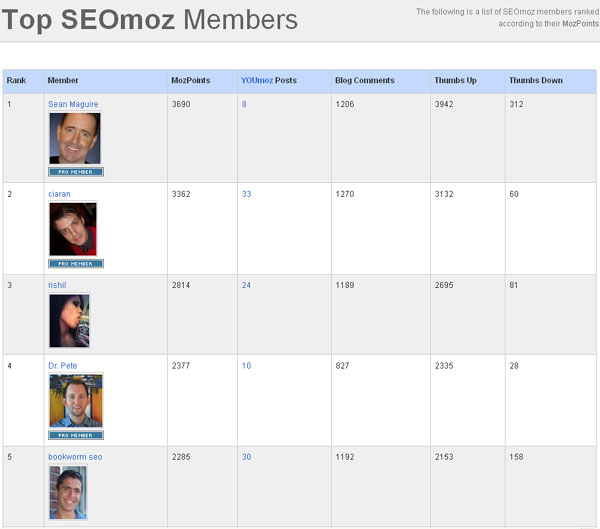Viewport: 600px width, 529px height.
Task: Select bookworm seo's avatar thumbnail
Action: pos(68,491)
